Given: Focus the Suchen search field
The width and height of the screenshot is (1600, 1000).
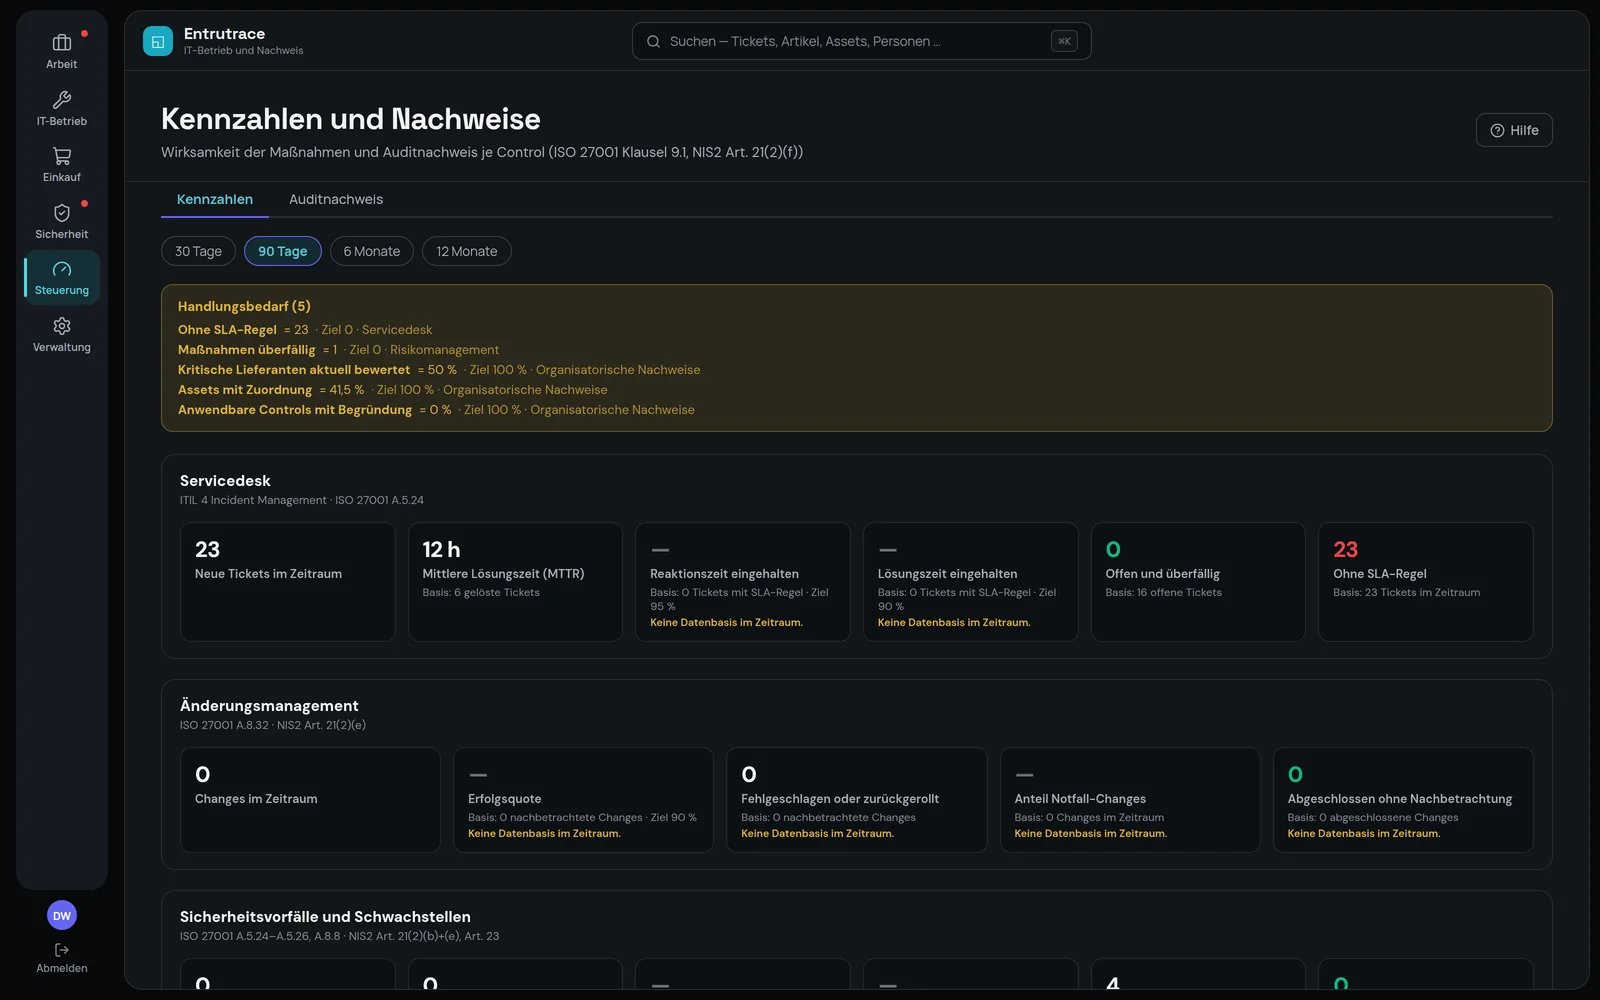Looking at the screenshot, I should pyautogui.click(x=861, y=41).
